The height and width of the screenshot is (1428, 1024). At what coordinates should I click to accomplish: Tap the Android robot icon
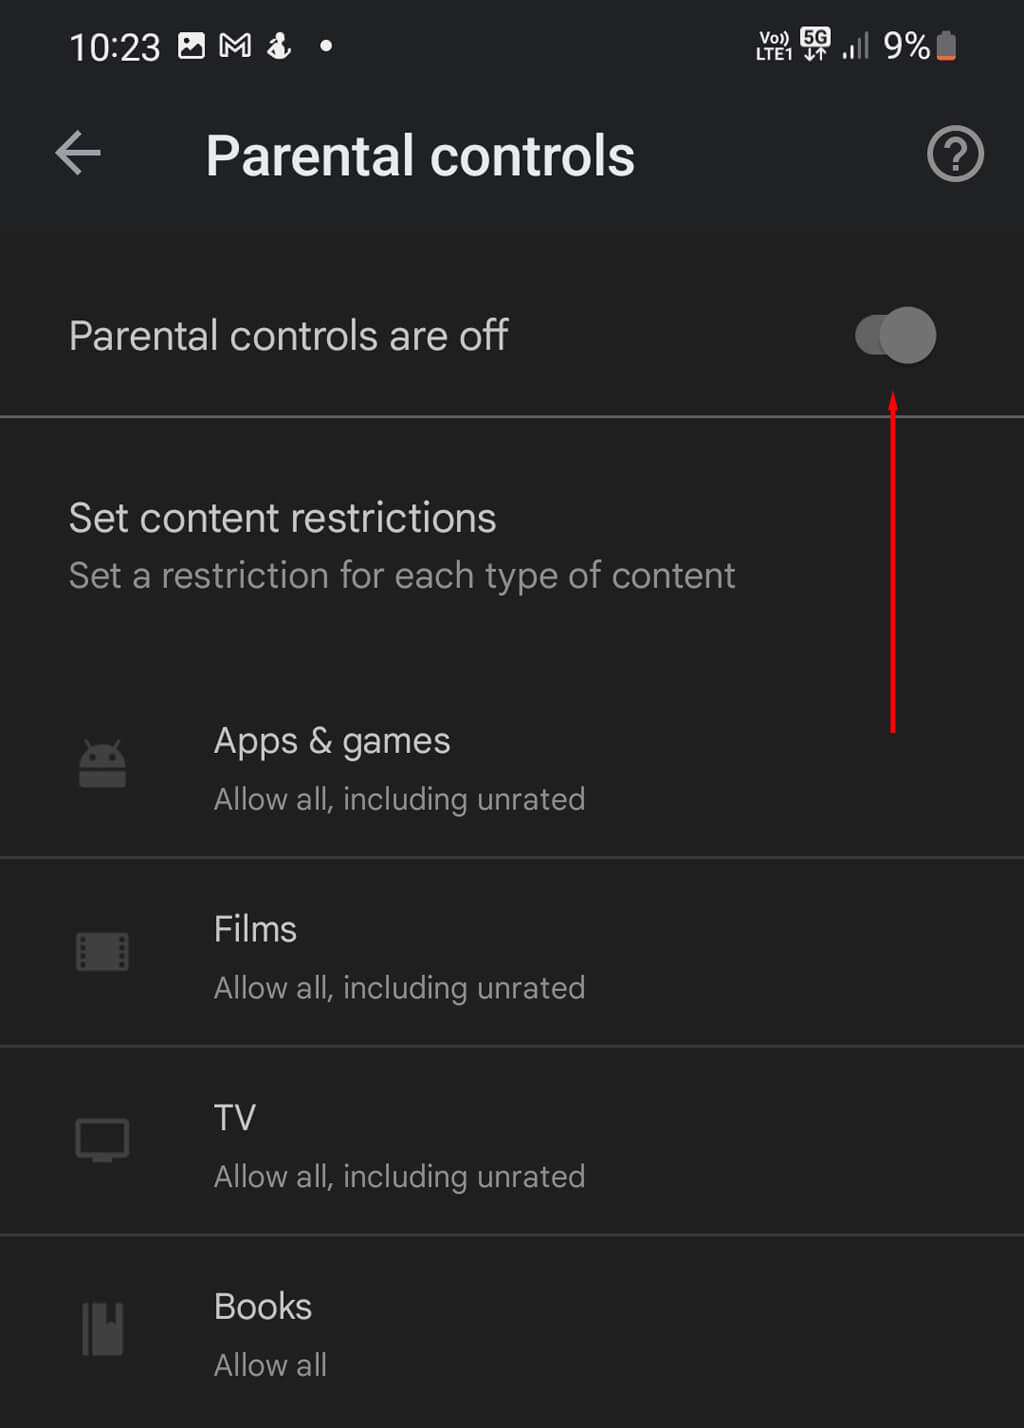[102, 765]
